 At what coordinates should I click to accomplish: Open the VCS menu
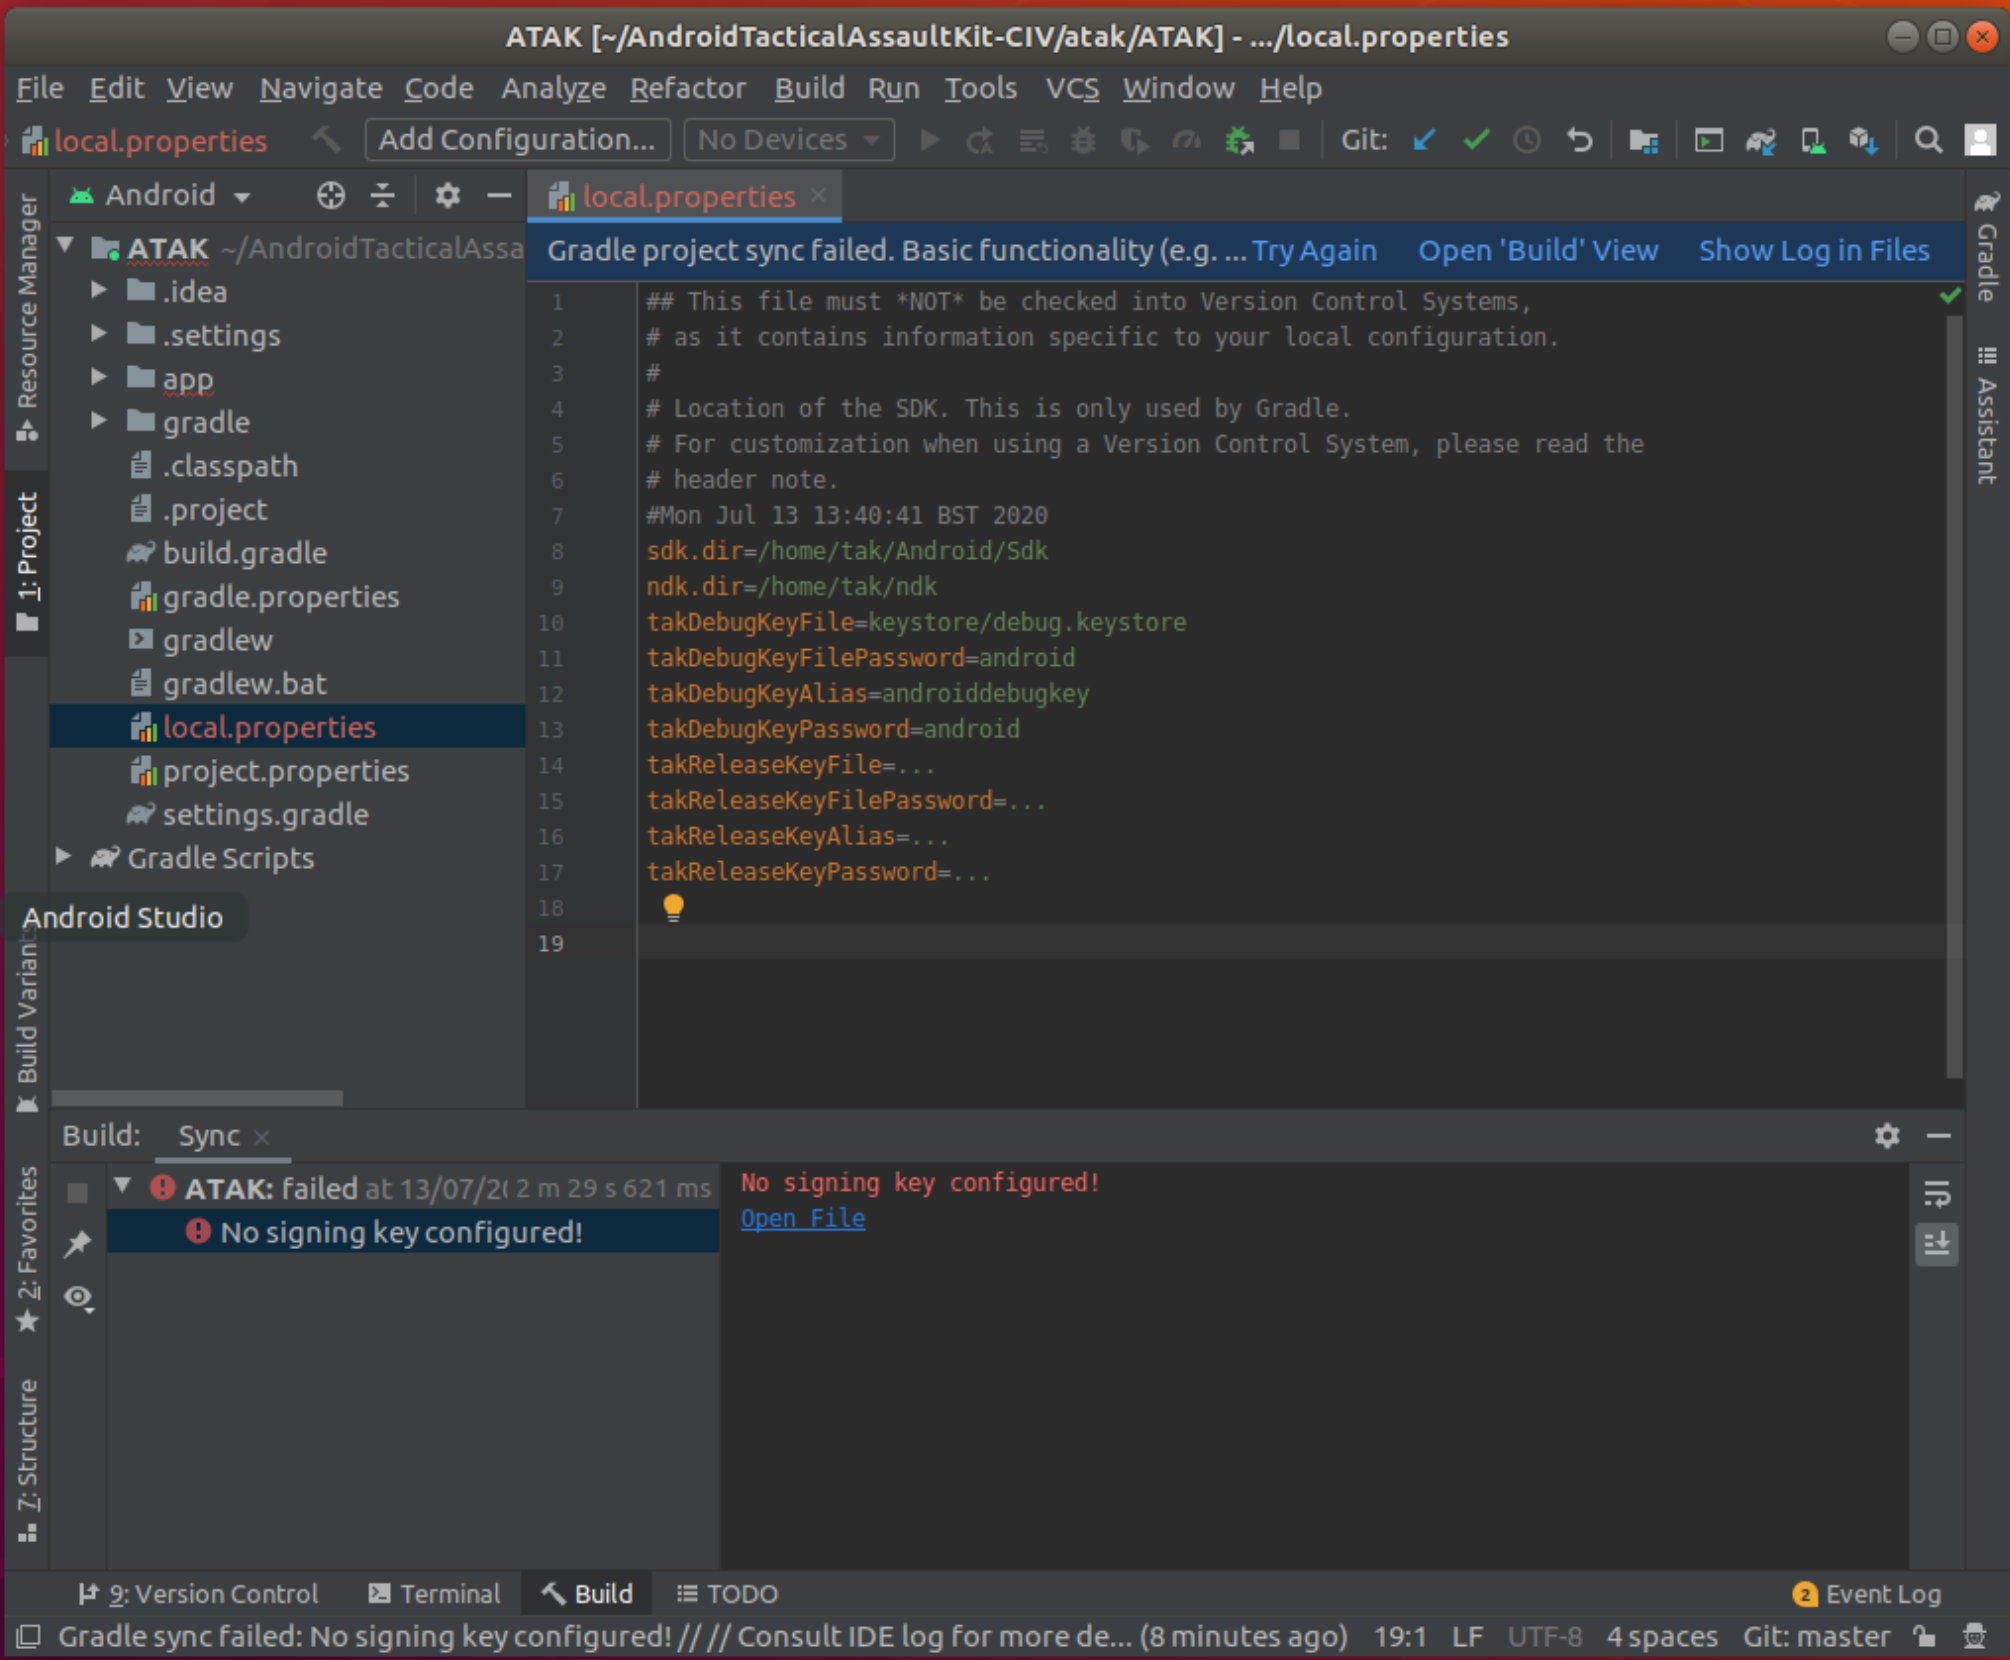(x=1072, y=88)
